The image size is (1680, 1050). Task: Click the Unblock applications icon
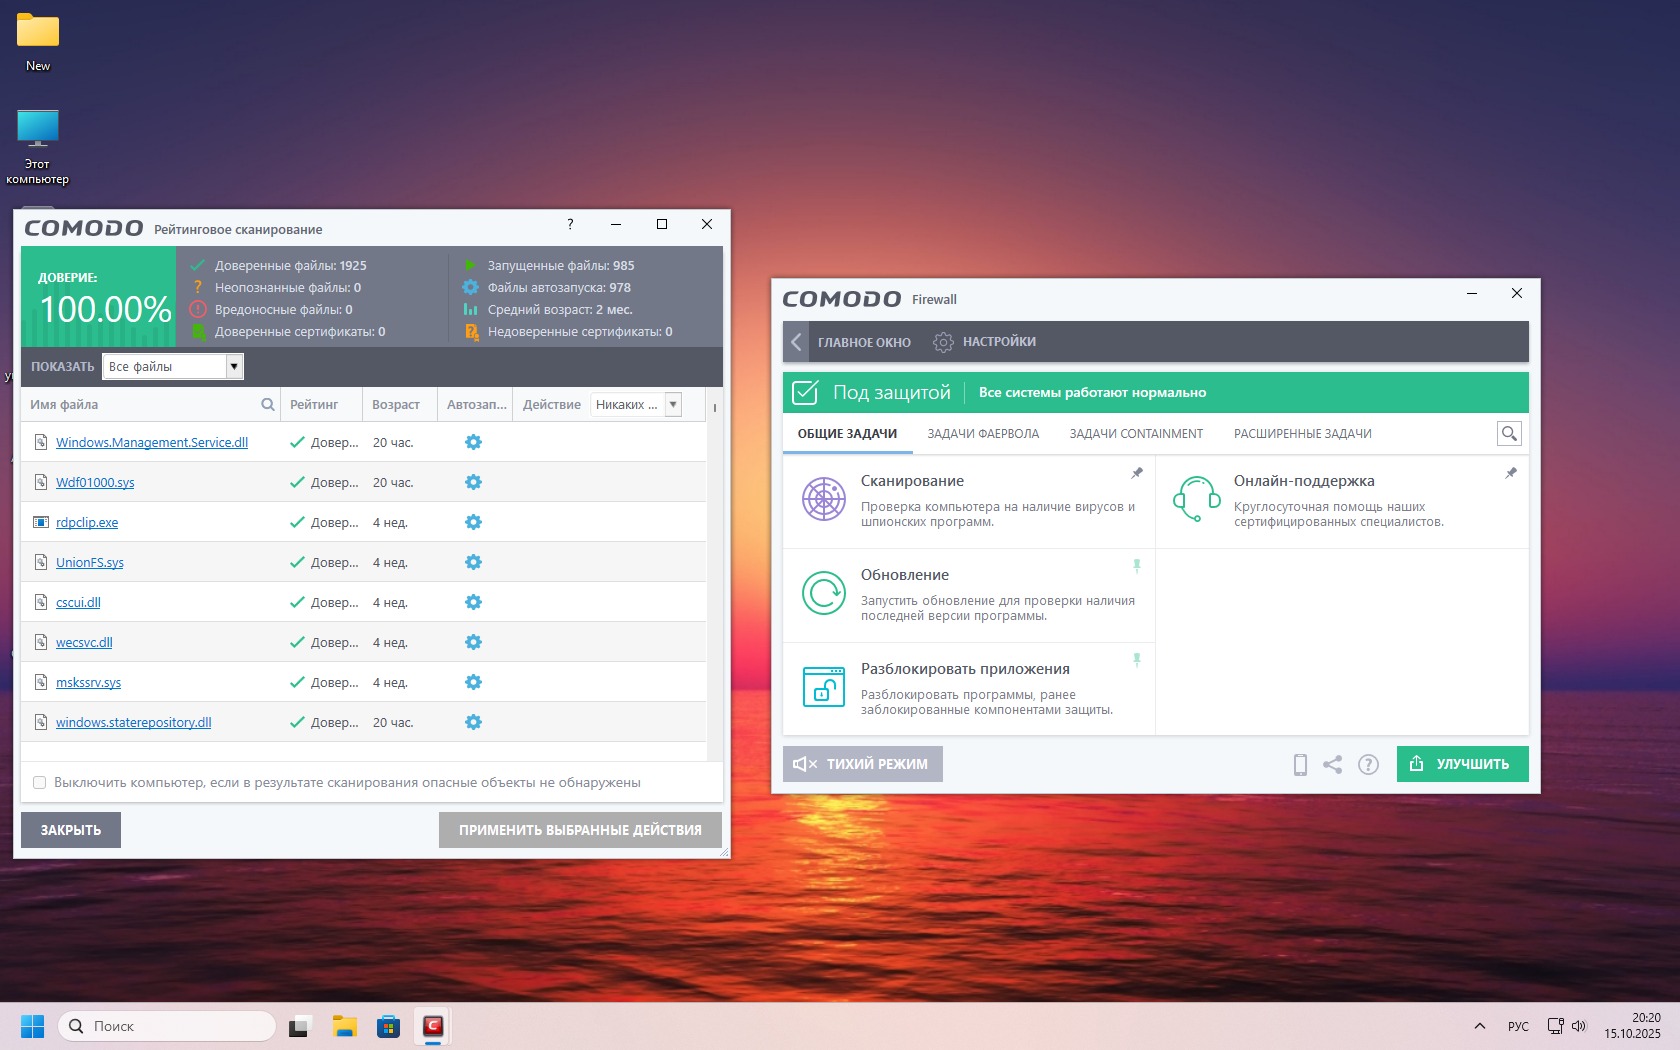(824, 687)
